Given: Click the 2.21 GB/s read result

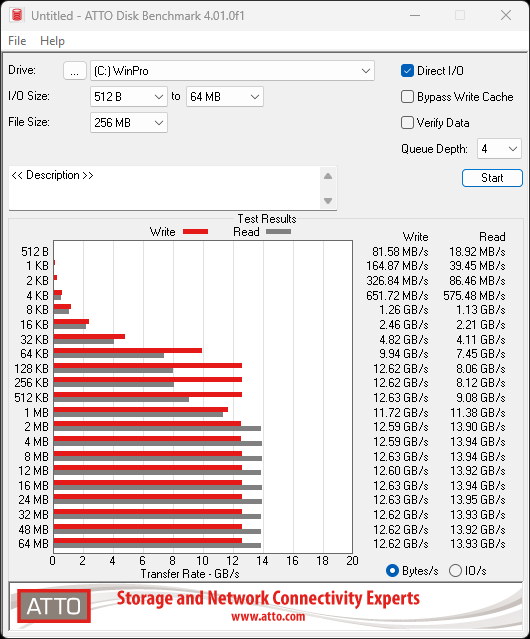Looking at the screenshot, I should pyautogui.click(x=481, y=324).
